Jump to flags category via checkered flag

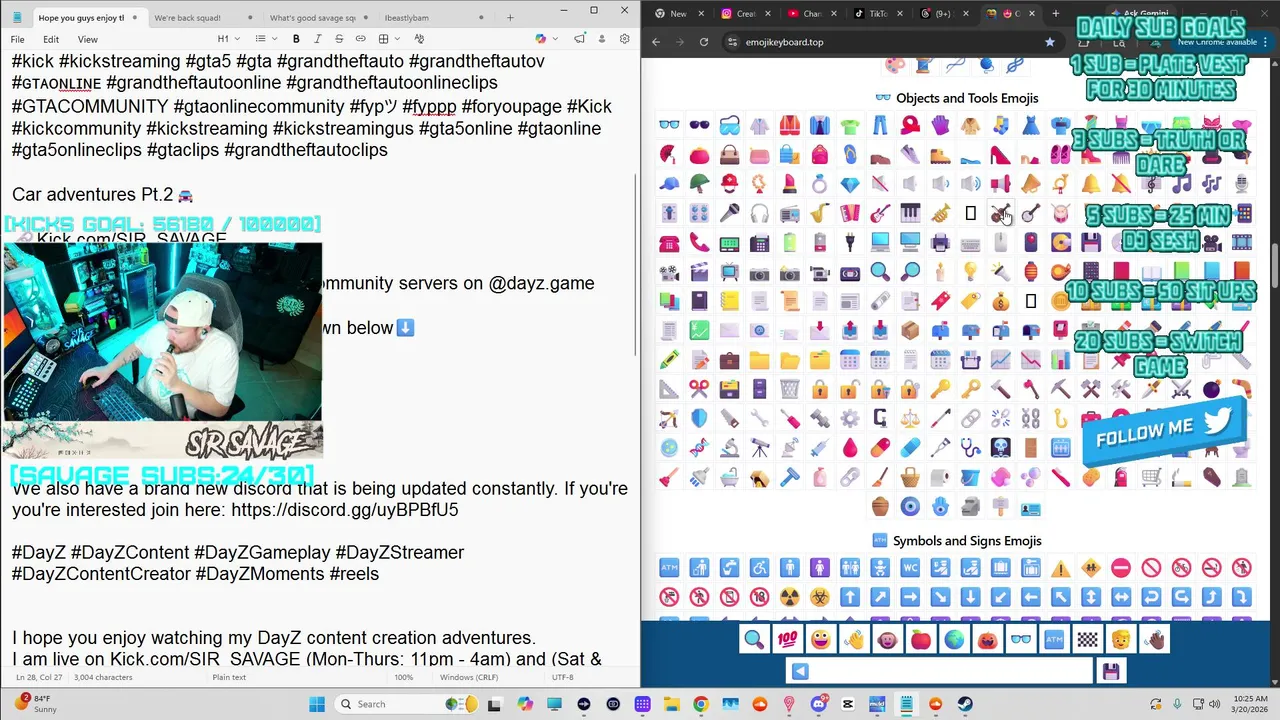point(1087,640)
